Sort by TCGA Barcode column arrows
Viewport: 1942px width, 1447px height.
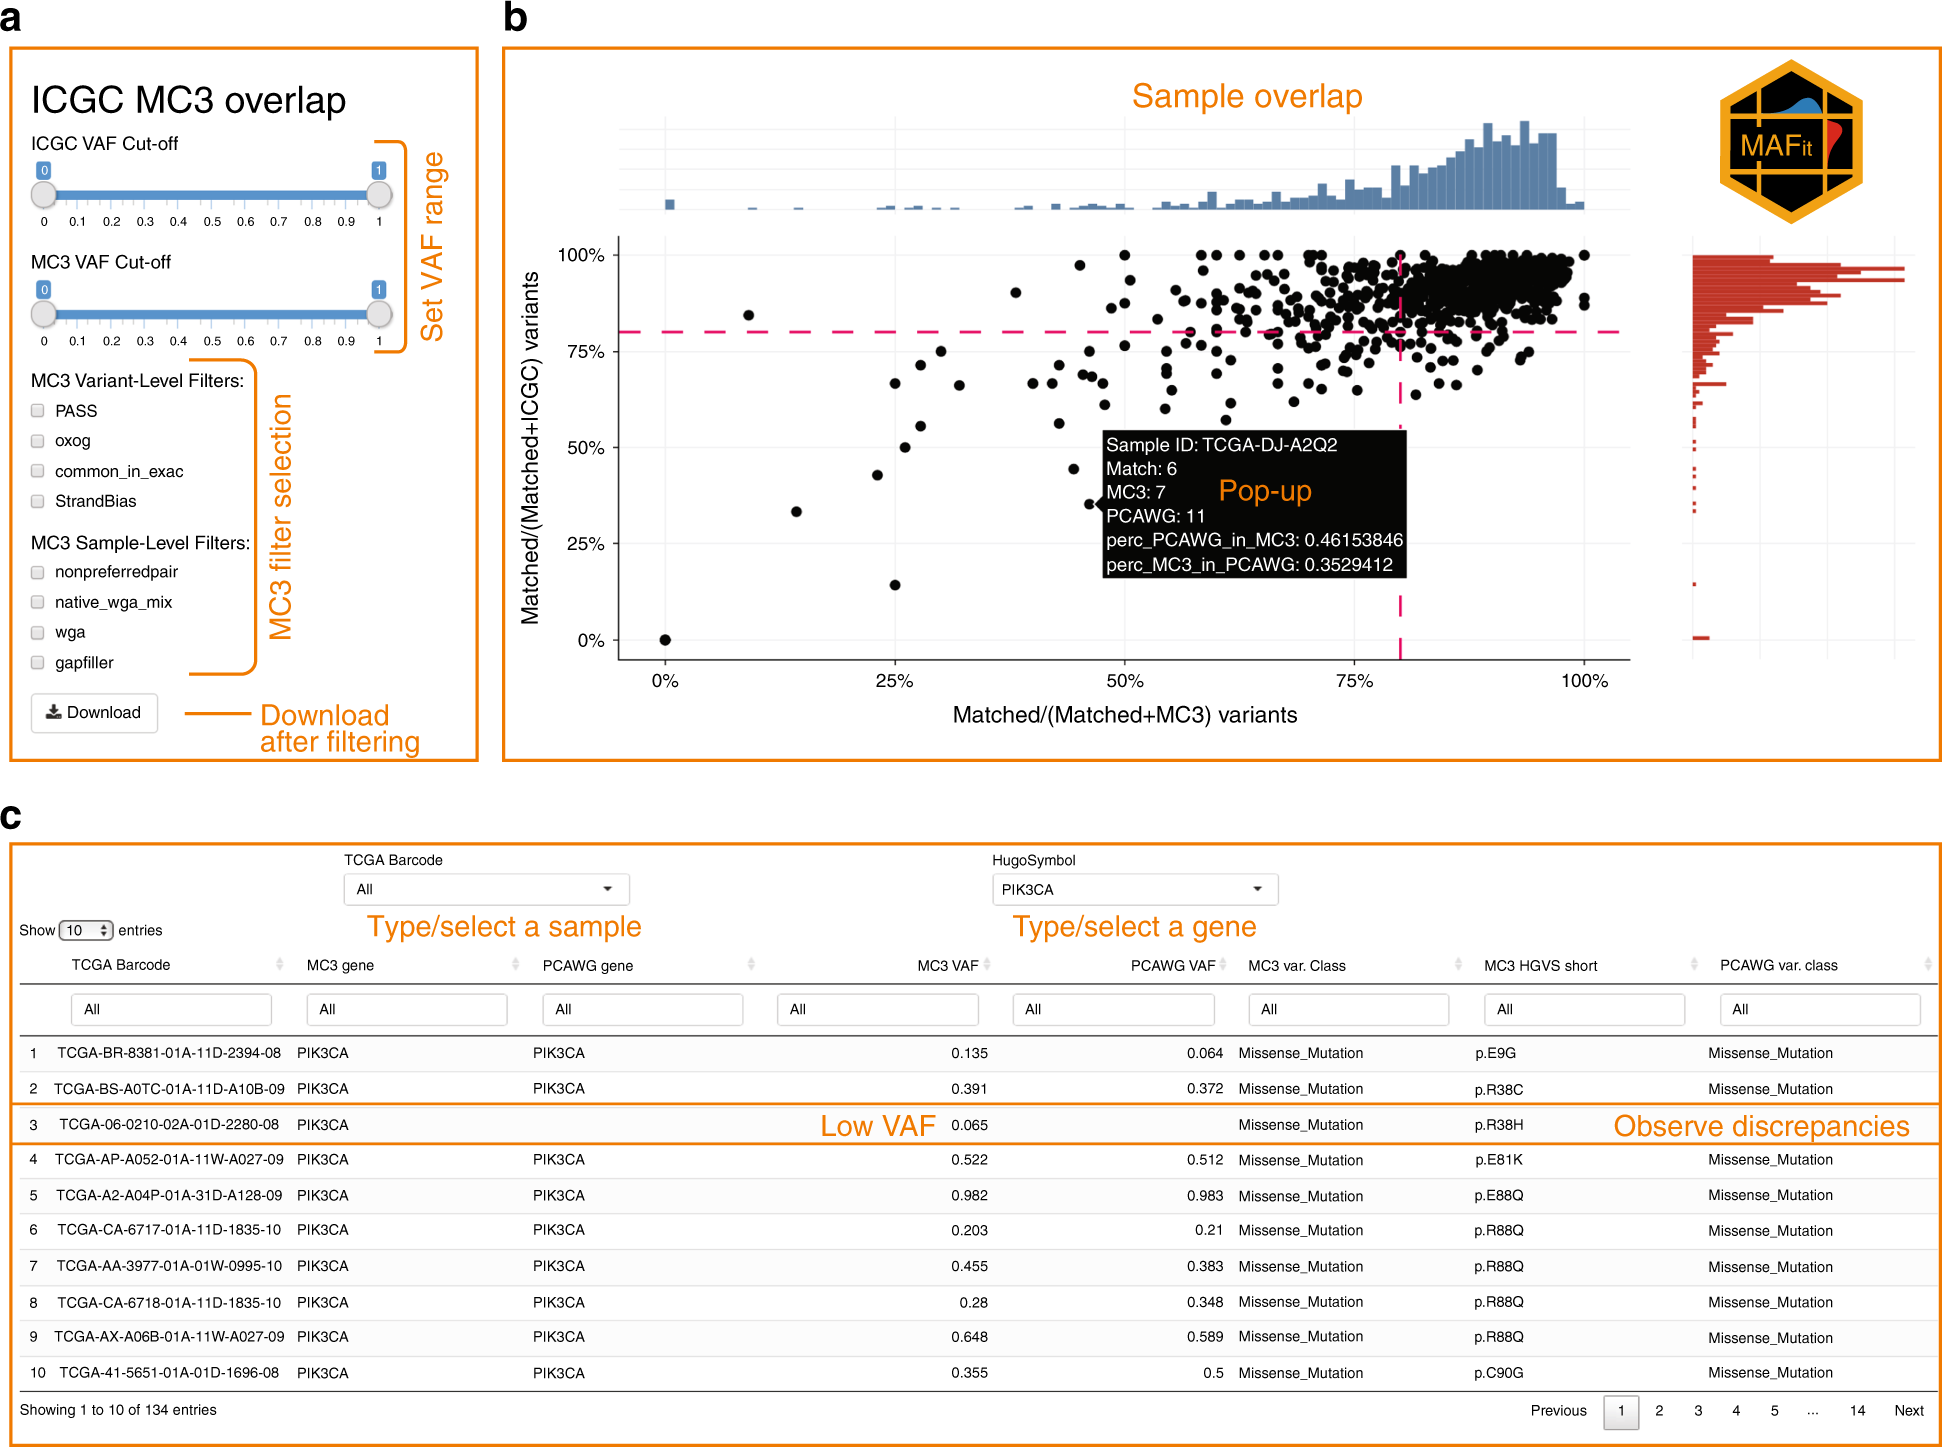click(x=279, y=964)
